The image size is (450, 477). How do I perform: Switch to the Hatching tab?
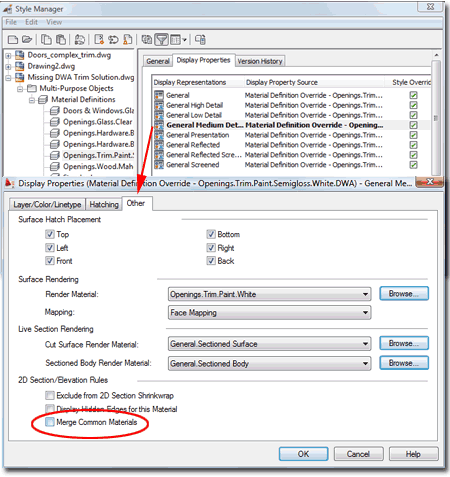pyautogui.click(x=104, y=204)
